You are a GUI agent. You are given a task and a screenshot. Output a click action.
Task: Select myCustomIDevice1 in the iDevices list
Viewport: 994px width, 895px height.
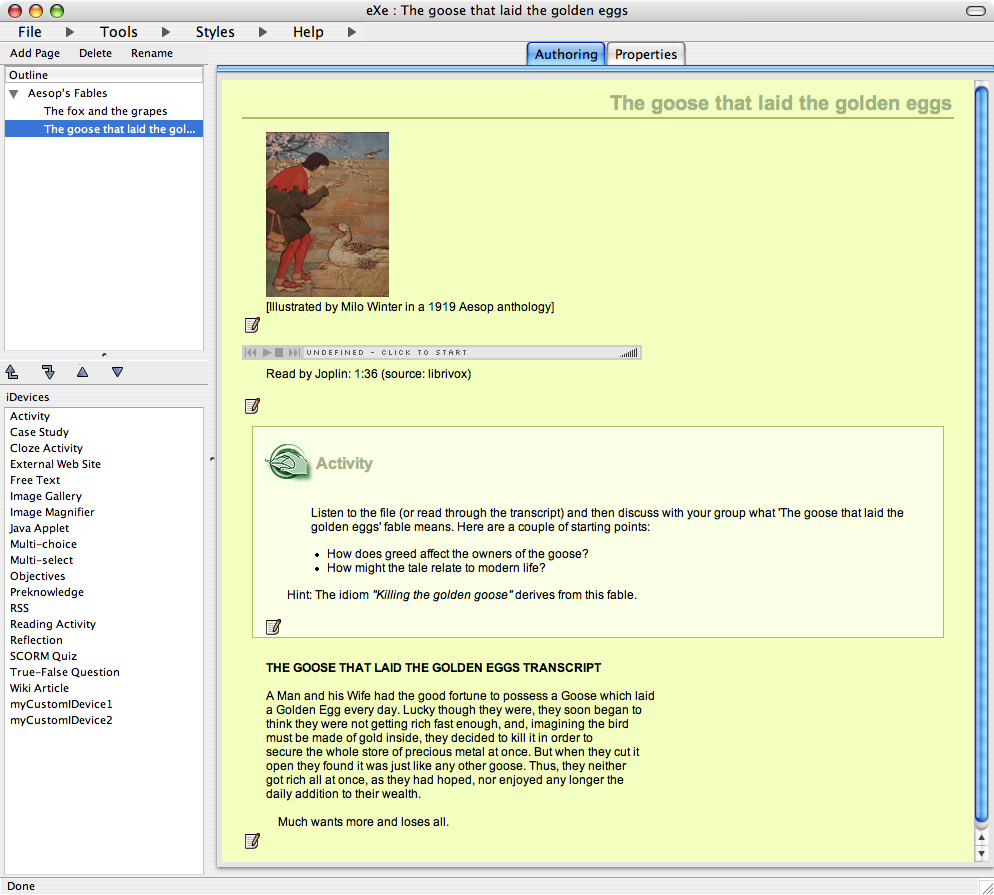point(61,704)
